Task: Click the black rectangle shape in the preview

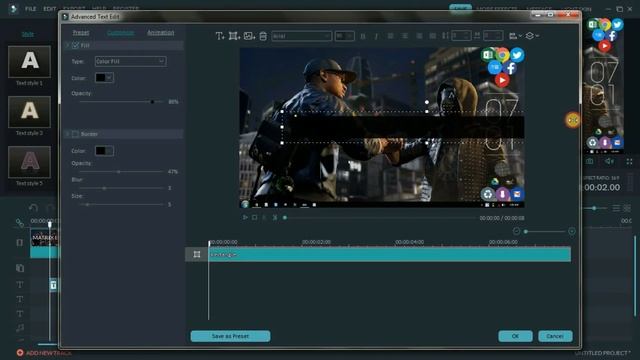Action: (x=404, y=127)
